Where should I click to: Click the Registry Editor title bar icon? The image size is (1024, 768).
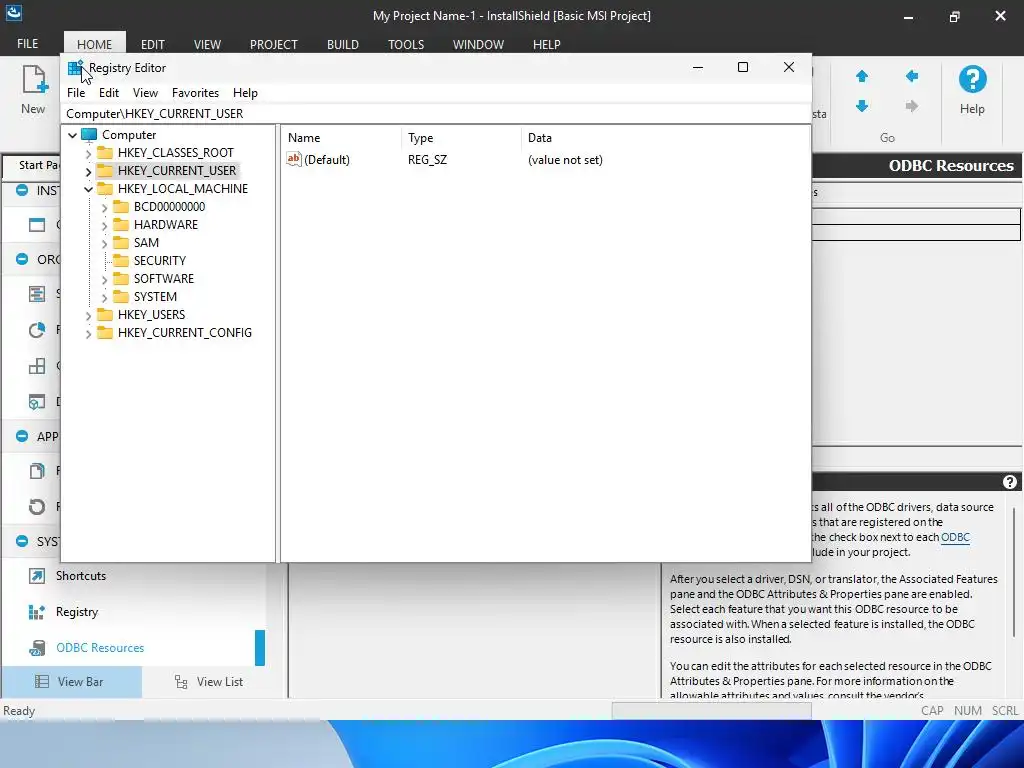point(75,67)
